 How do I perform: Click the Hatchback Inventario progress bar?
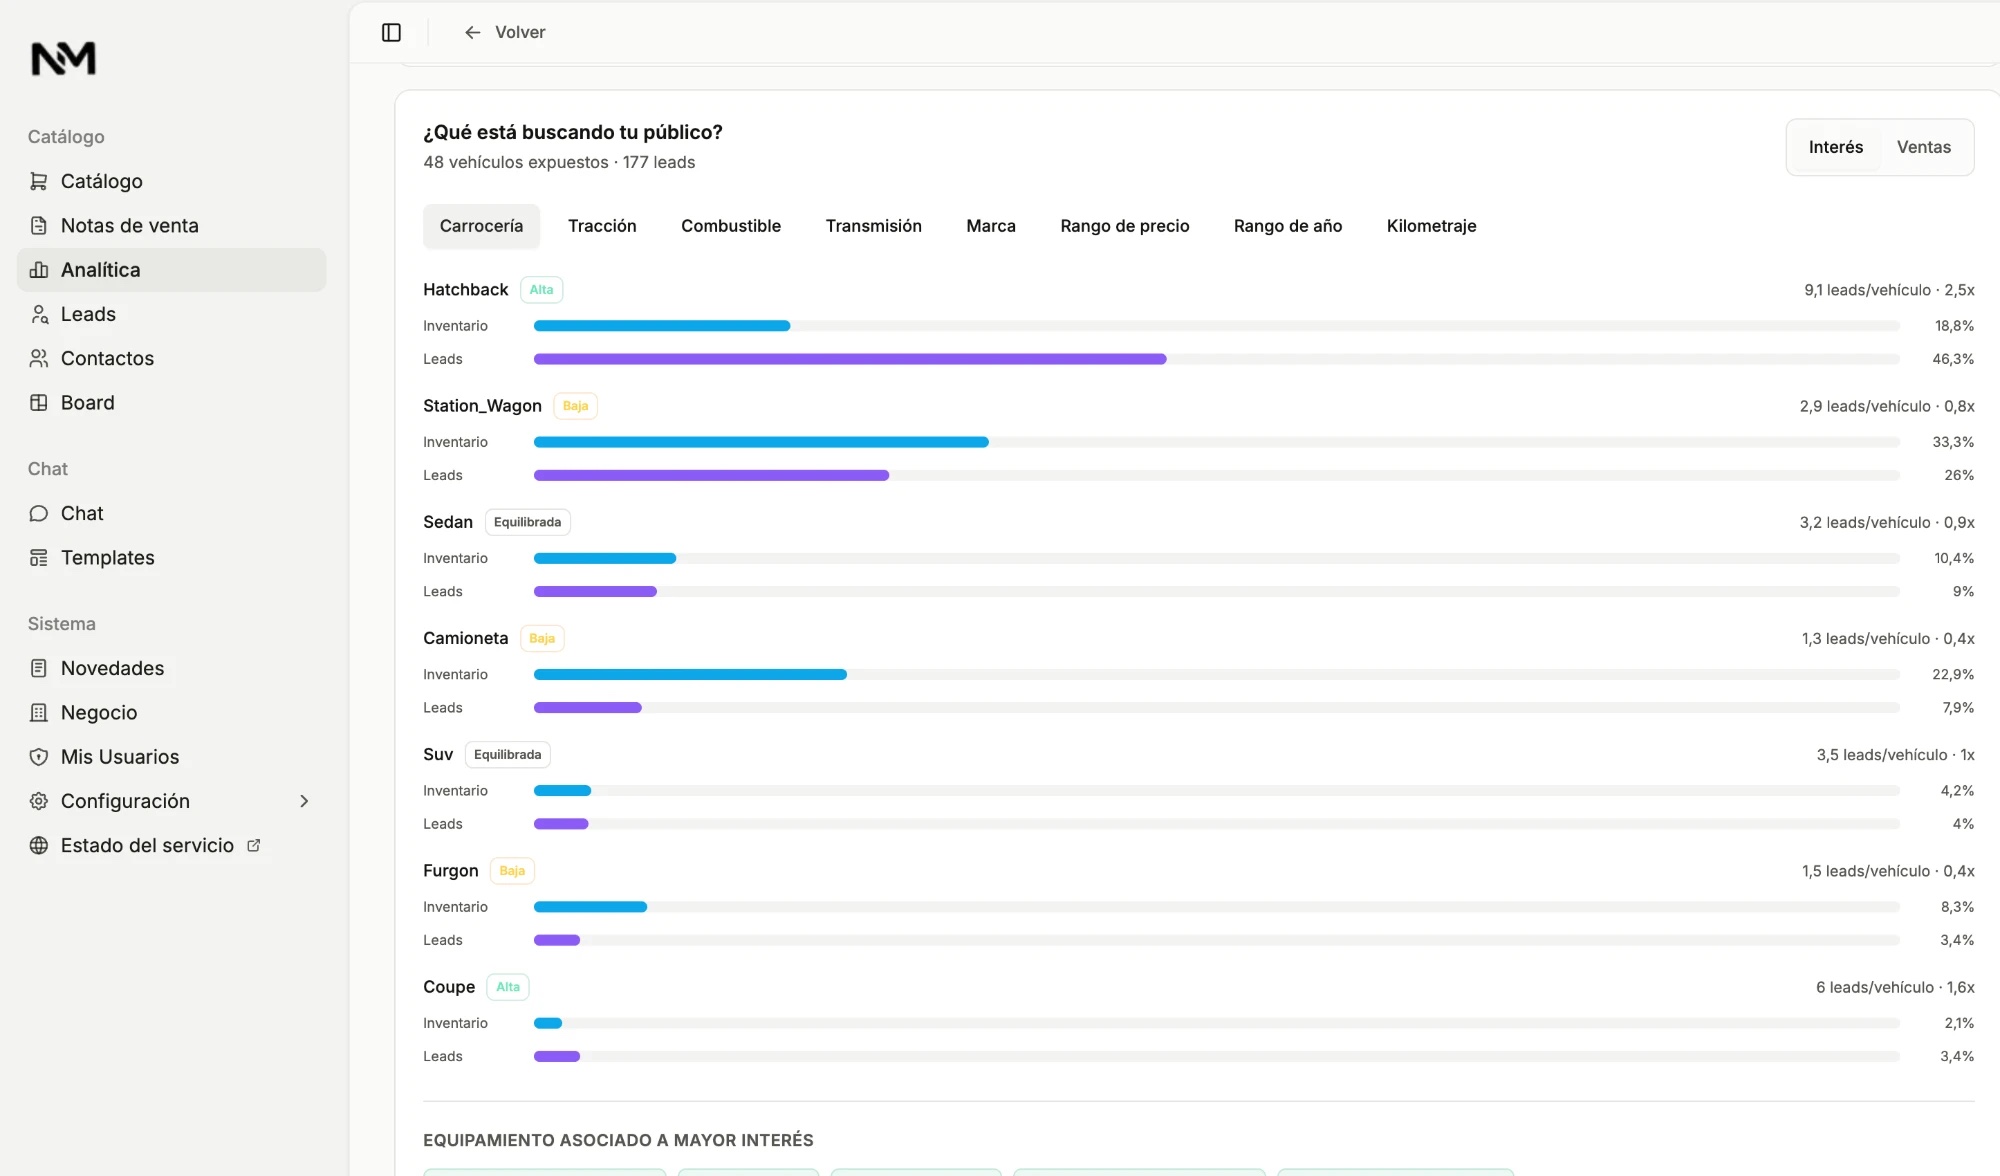[1216, 326]
